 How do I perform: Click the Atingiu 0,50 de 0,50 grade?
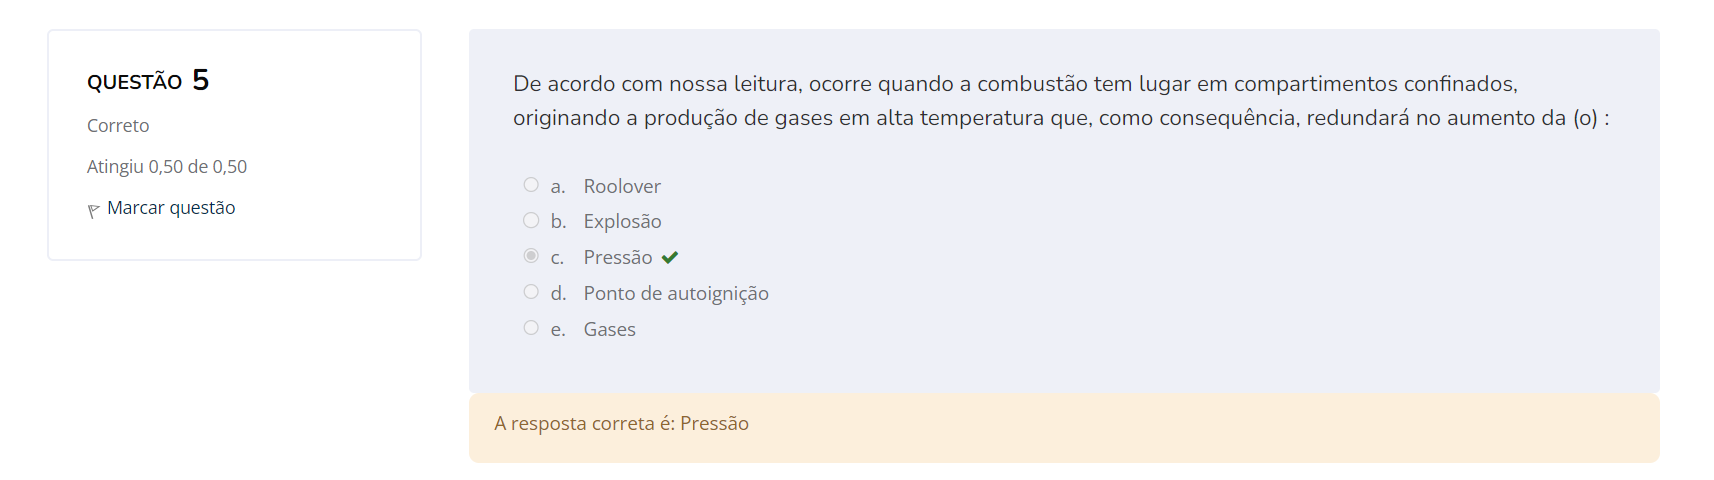pos(167,167)
